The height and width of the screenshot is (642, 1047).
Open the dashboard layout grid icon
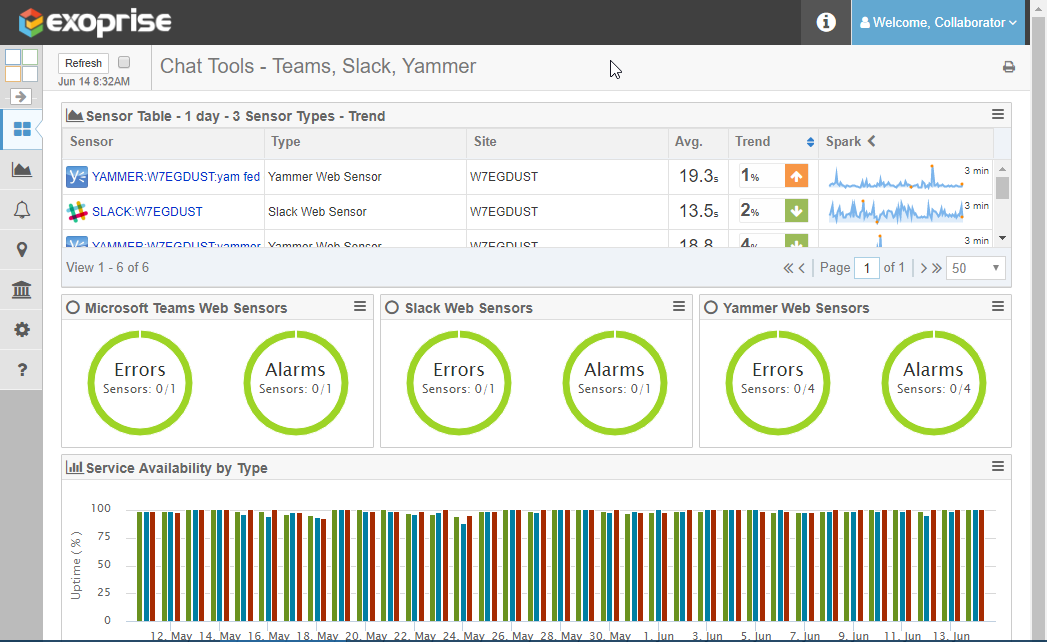pyautogui.click(x=21, y=65)
